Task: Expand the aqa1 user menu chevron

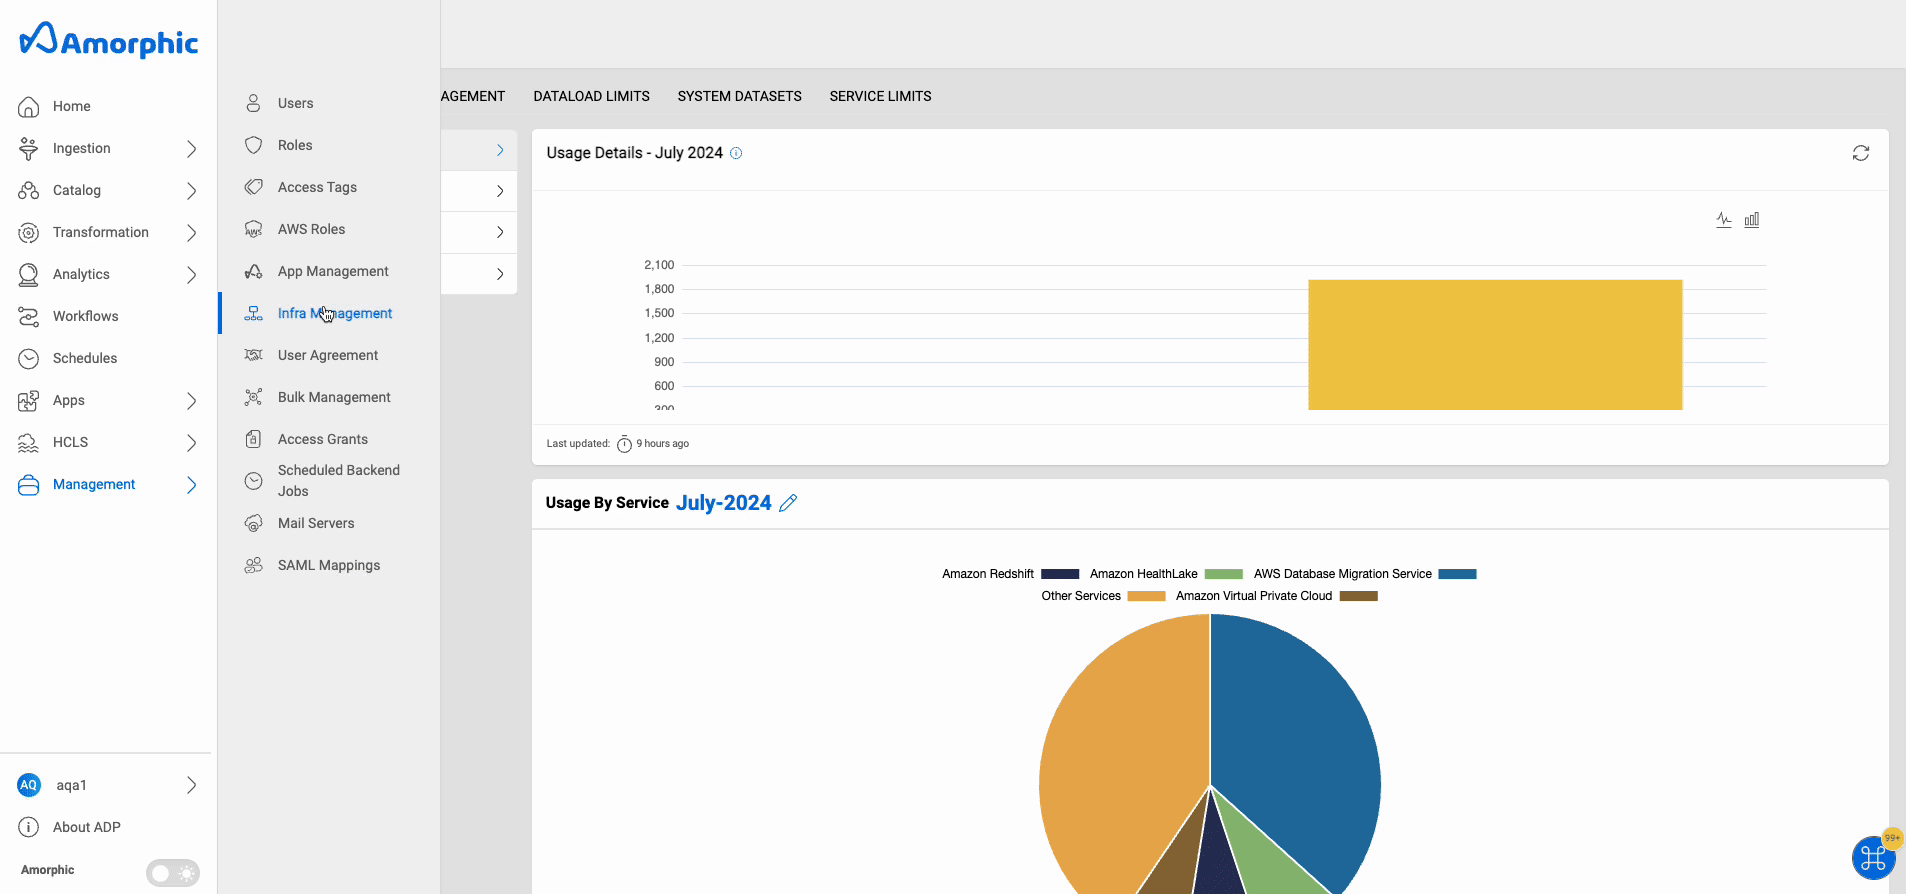Action: tap(191, 785)
